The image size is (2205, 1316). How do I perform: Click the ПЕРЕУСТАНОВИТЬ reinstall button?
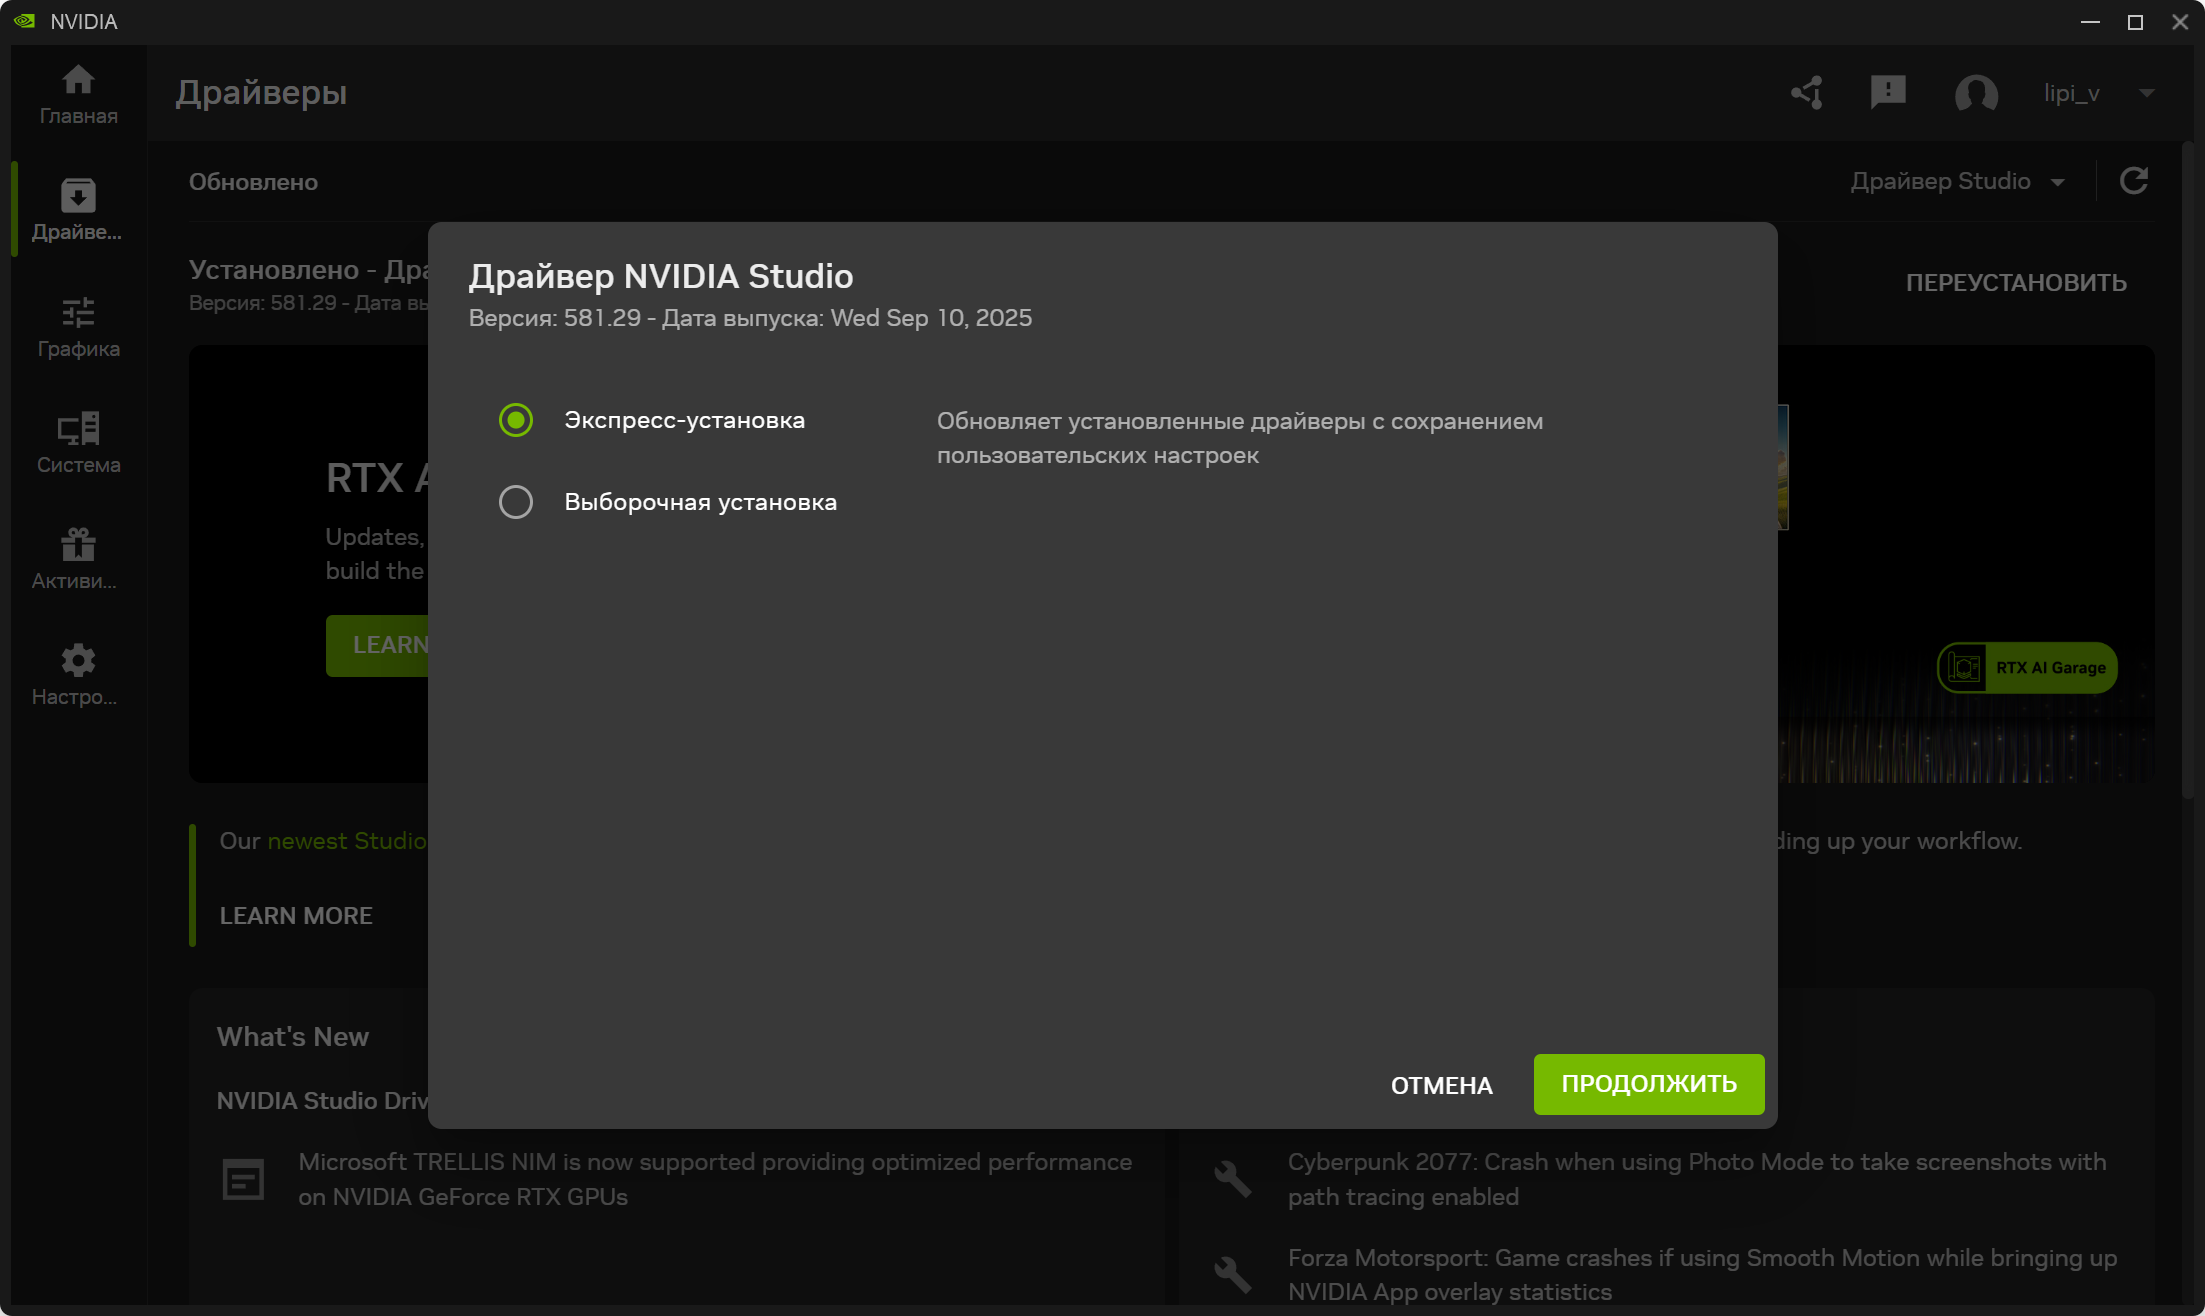coord(2015,283)
